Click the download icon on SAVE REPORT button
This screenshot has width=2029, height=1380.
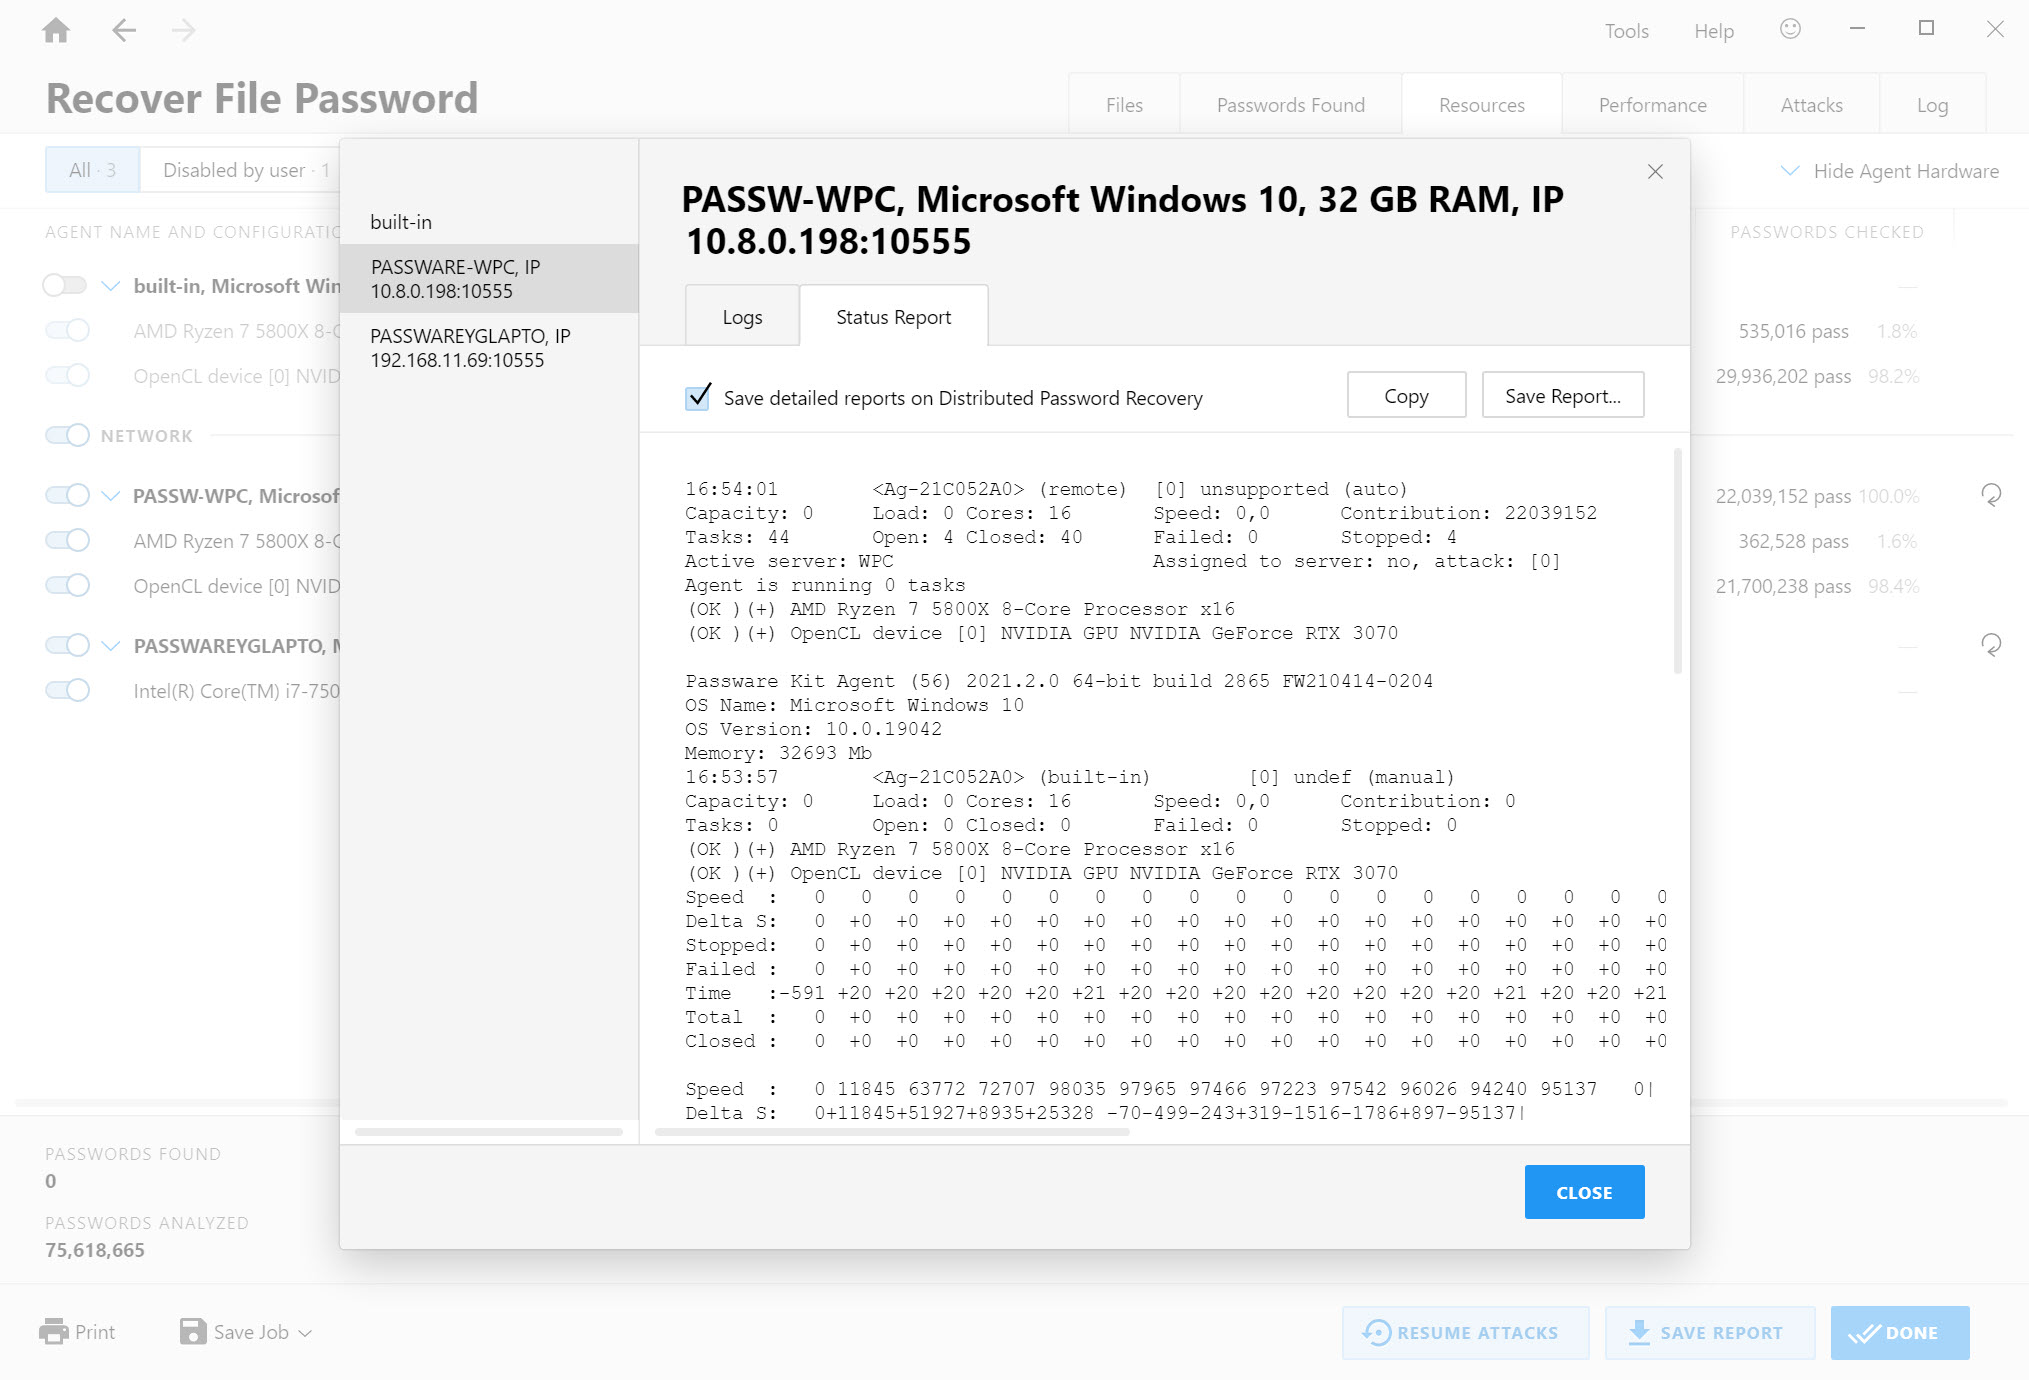(1639, 1332)
